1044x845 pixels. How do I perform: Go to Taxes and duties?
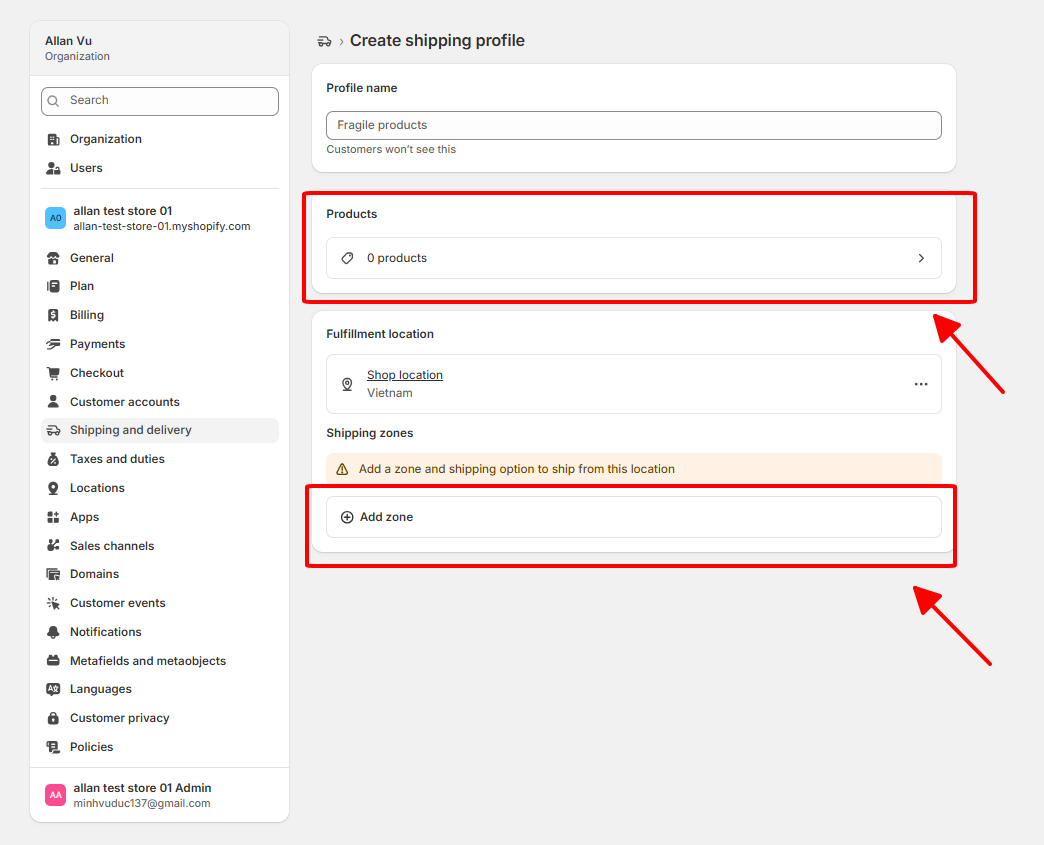160,459
